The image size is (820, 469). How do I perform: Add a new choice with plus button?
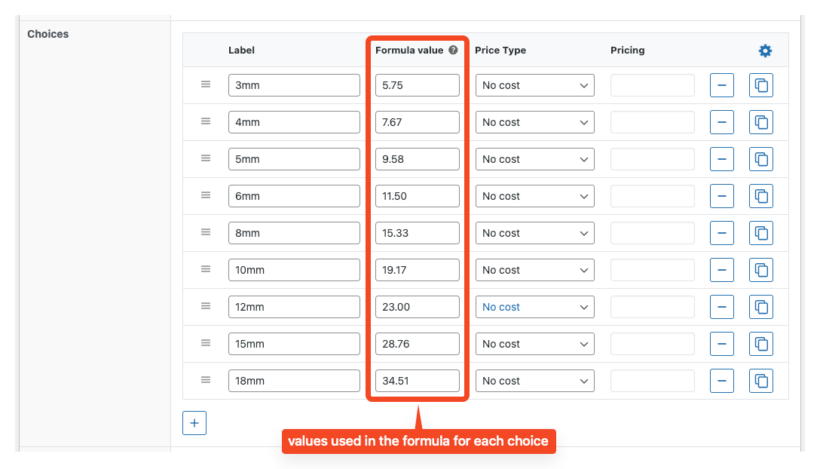pos(194,423)
